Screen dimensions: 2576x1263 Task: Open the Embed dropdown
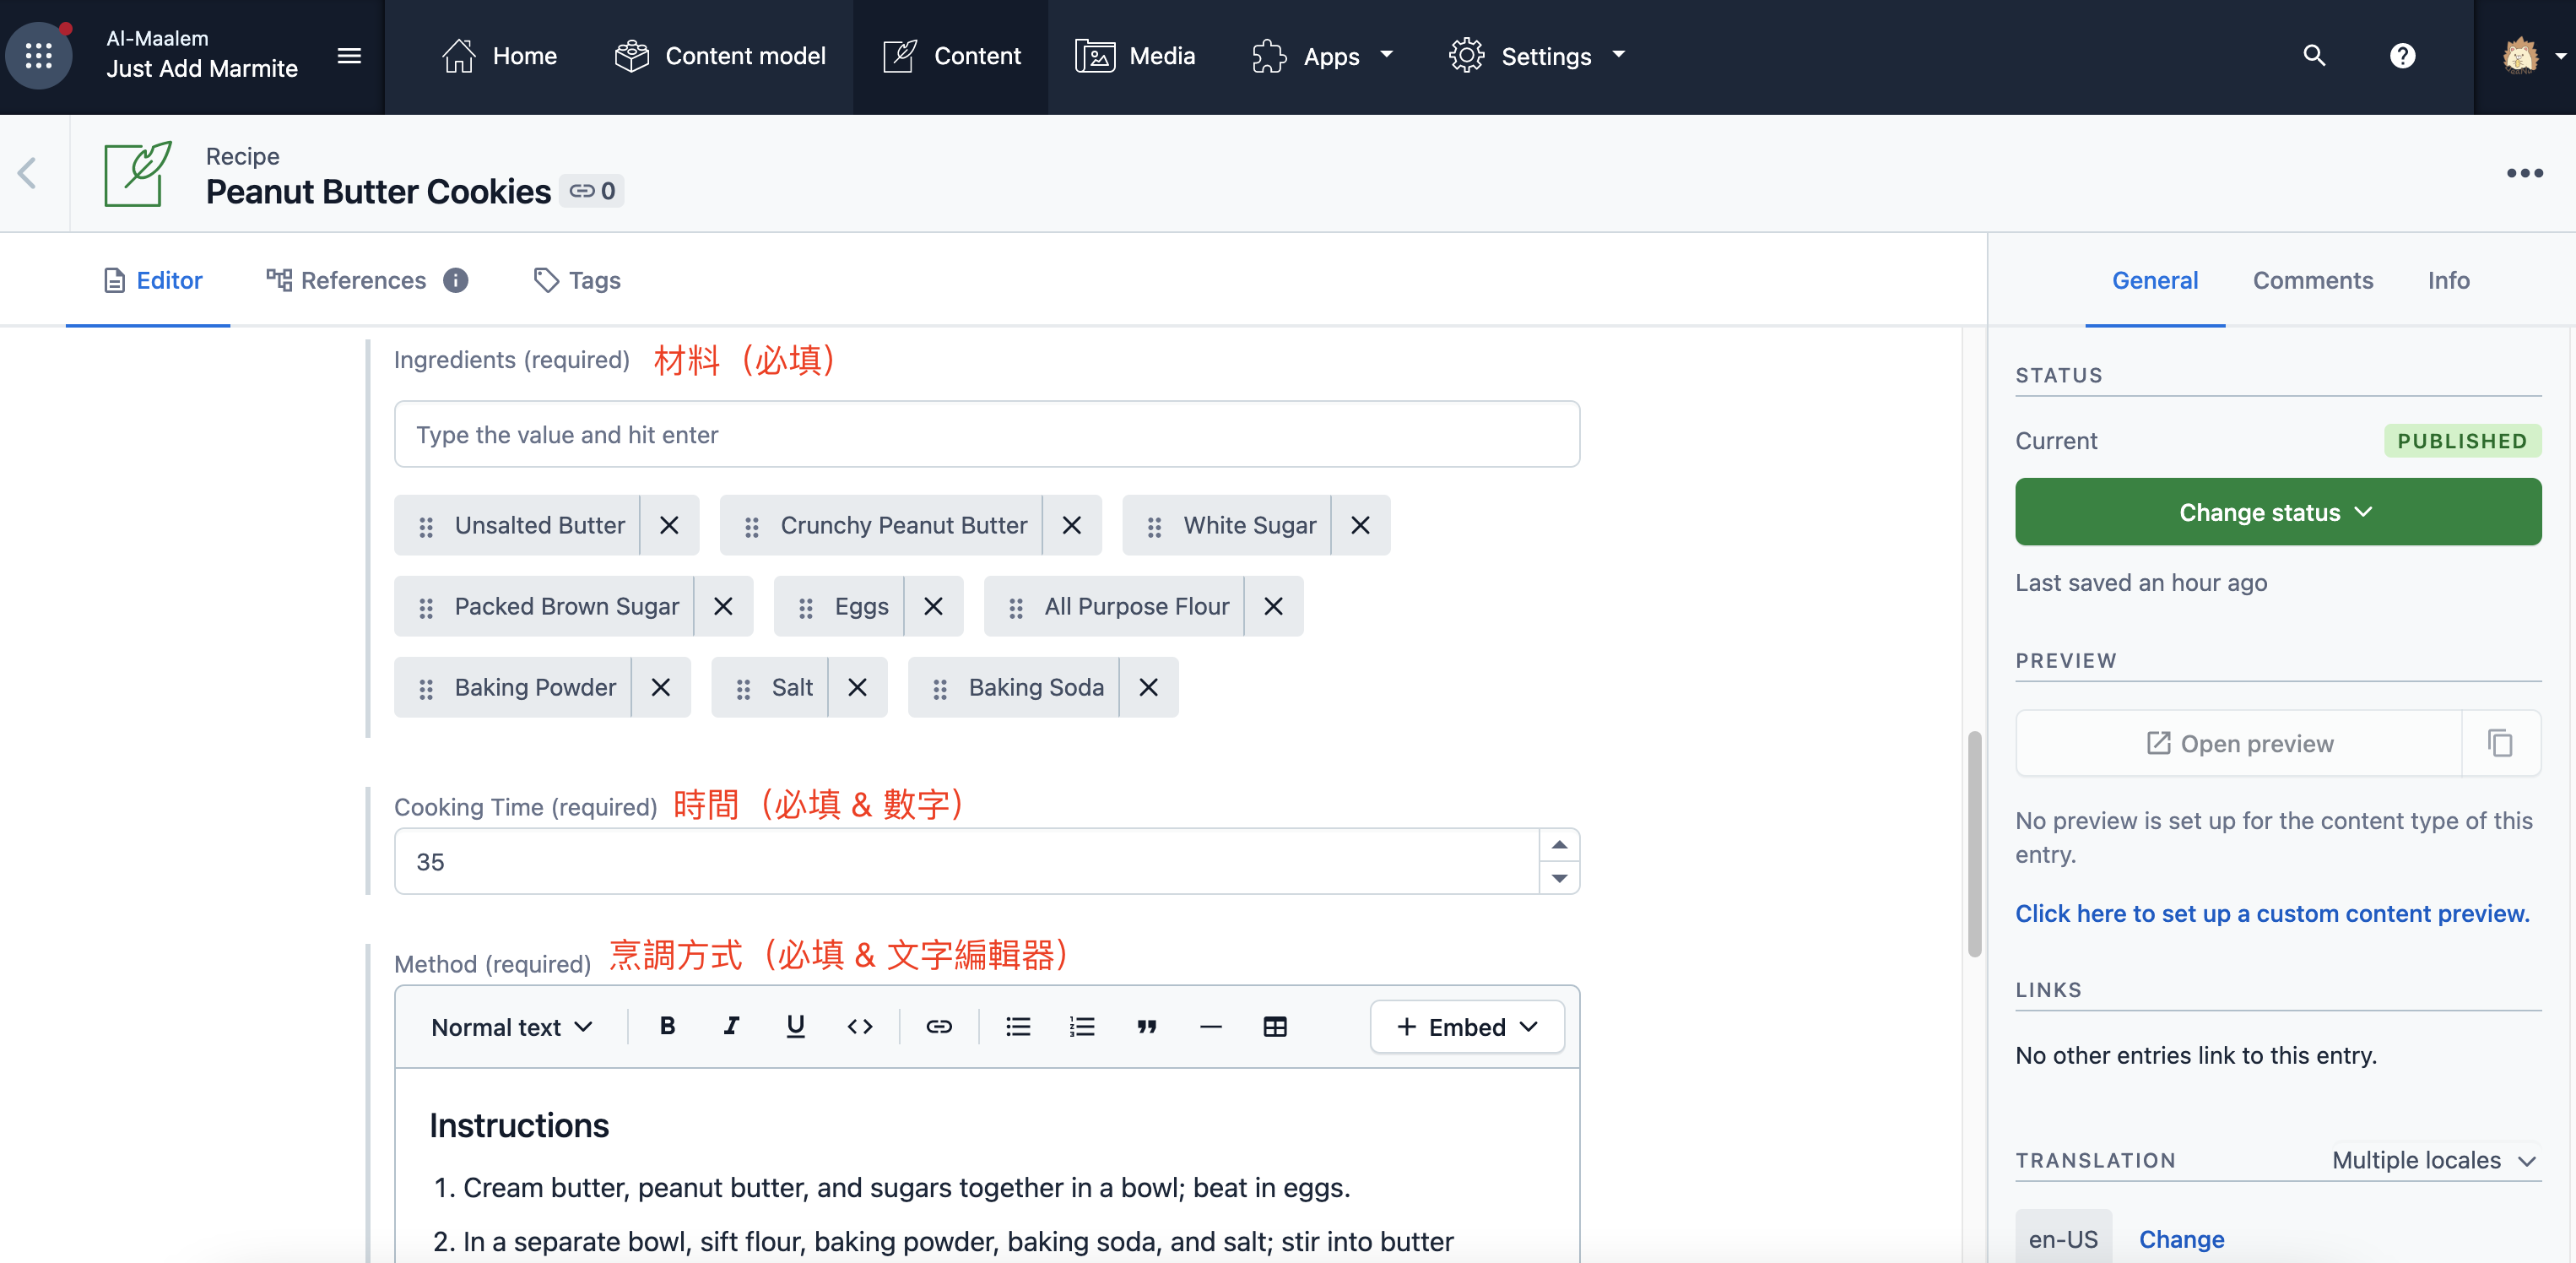pos(1467,1027)
